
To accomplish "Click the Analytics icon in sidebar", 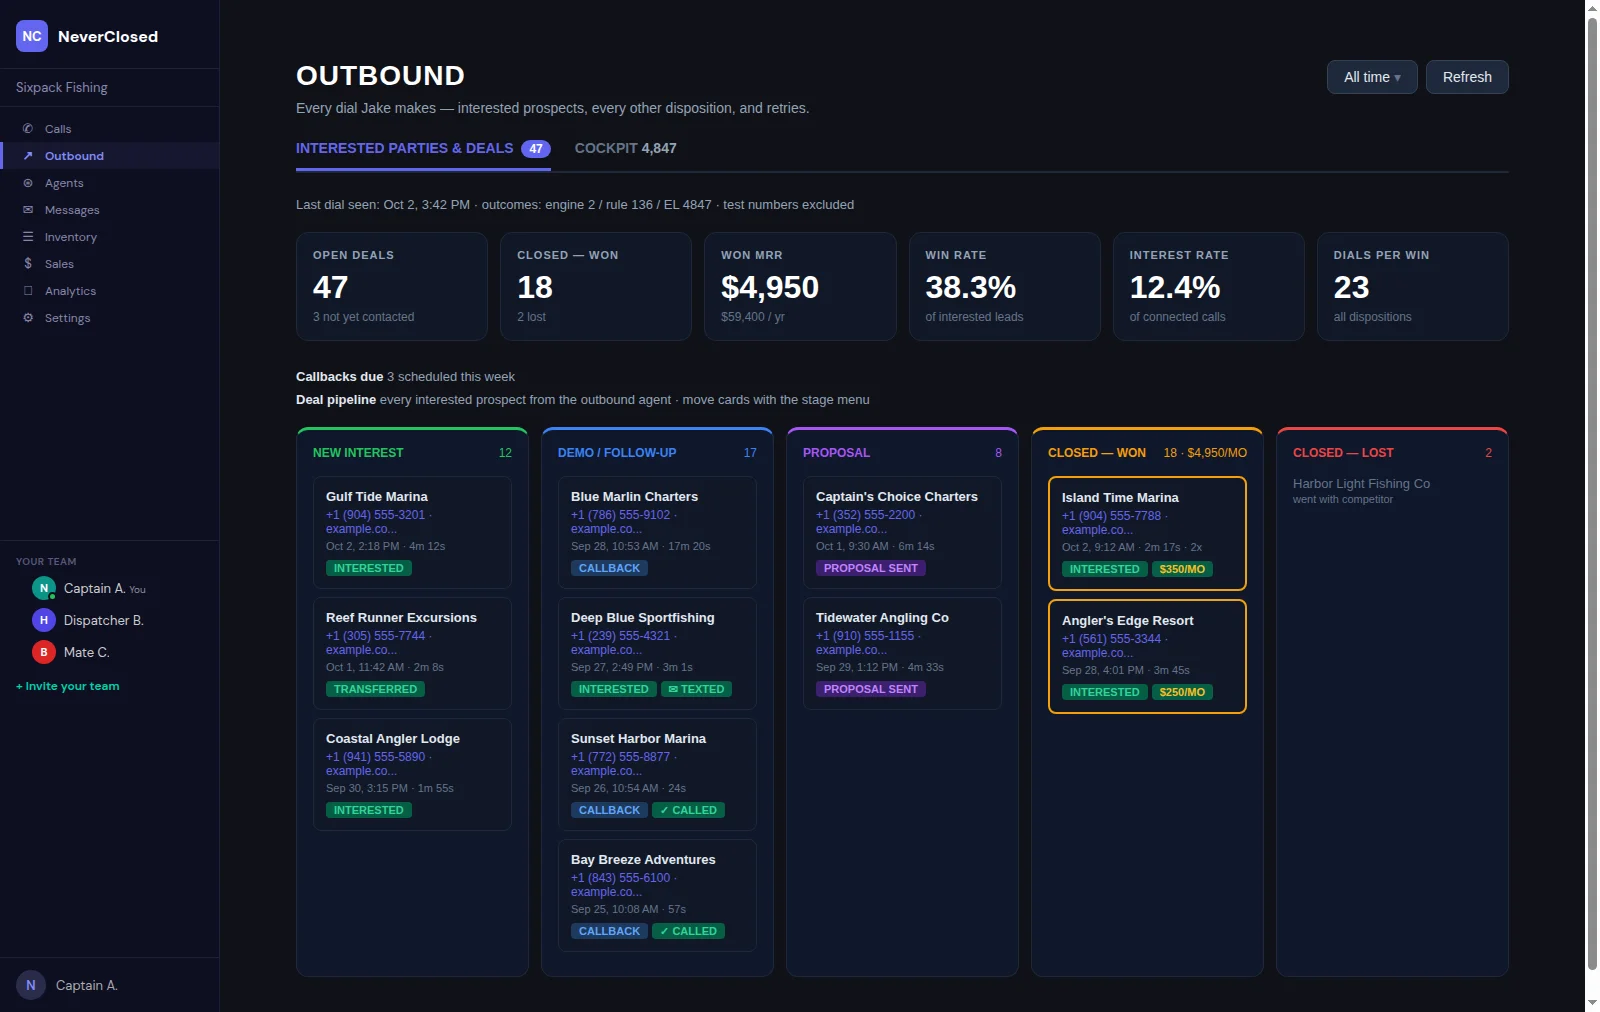I will click(x=28, y=291).
